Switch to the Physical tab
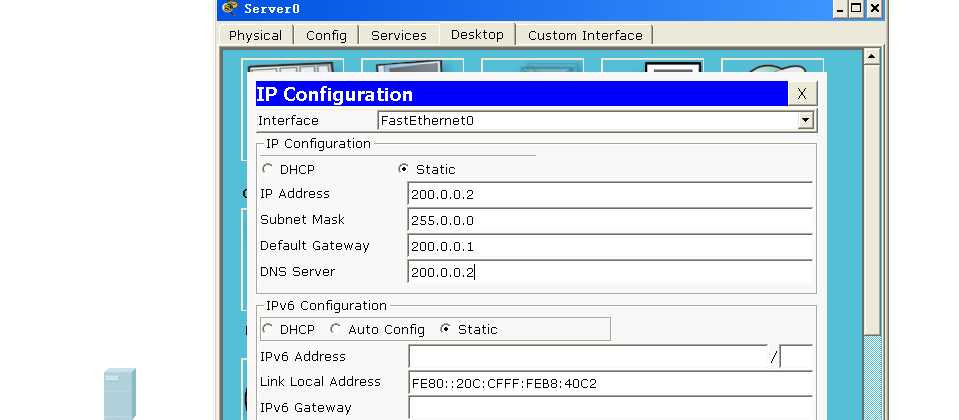 point(256,35)
